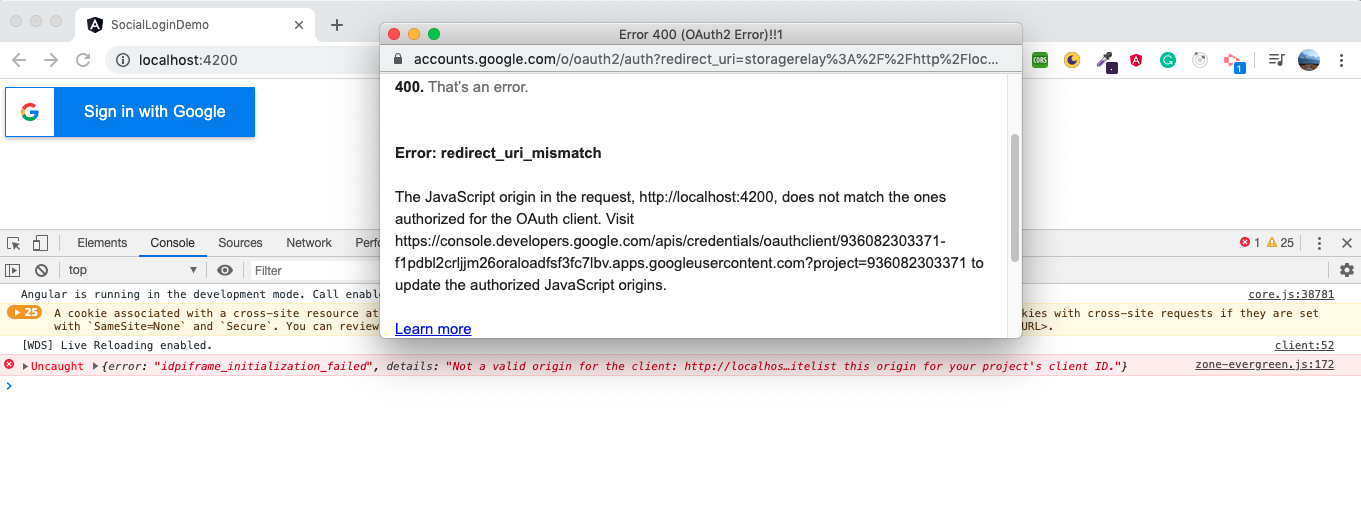Screen dimensions: 1361x511
Task: Activate the DevTools inspect element picker
Action: [x=14, y=243]
